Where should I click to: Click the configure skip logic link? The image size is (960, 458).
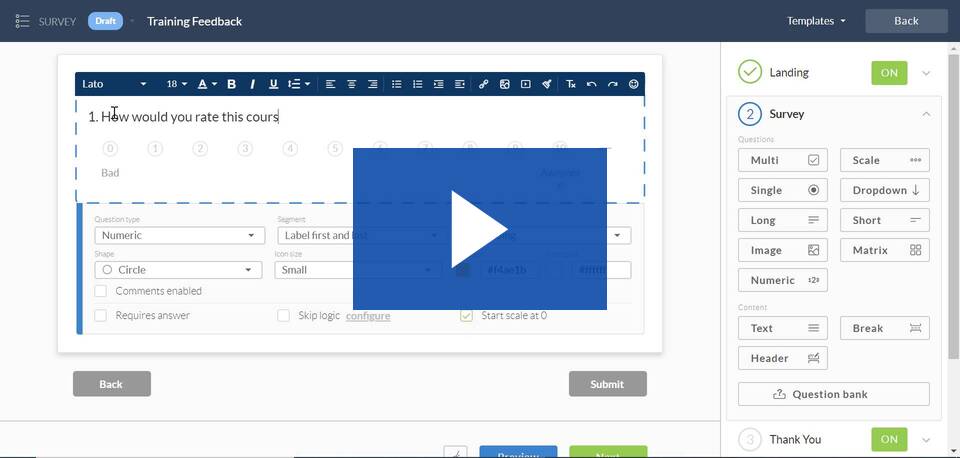click(368, 316)
